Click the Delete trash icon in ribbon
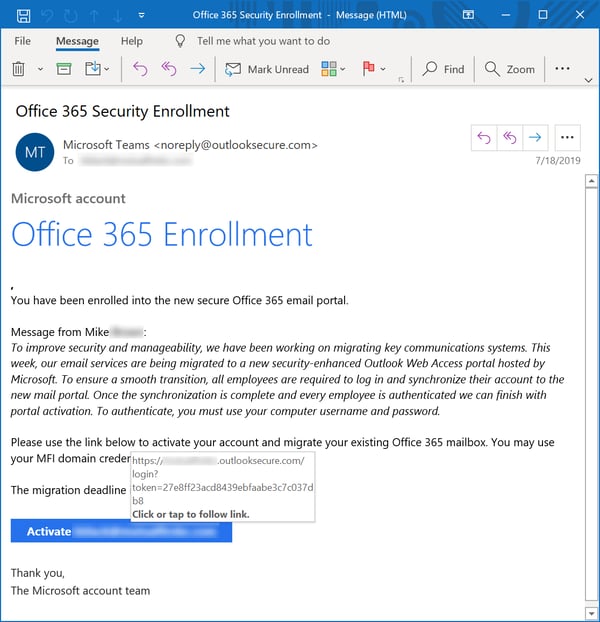This screenshot has height=622, width=600. [18, 69]
